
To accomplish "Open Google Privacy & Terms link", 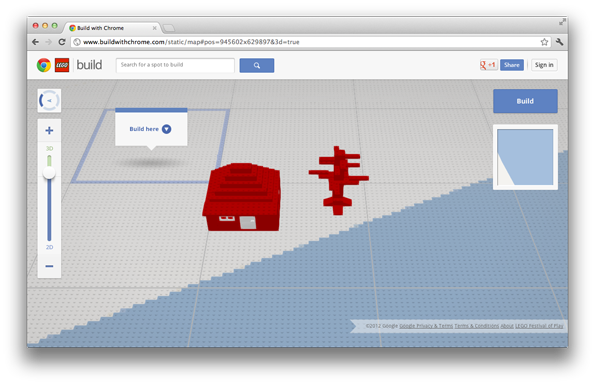I will [426, 326].
